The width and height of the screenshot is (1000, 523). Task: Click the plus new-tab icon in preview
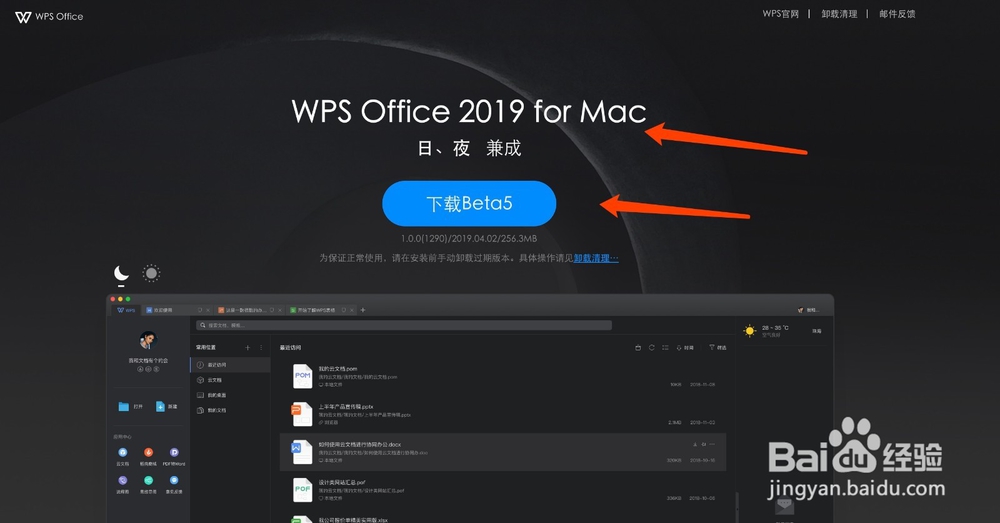click(x=363, y=310)
